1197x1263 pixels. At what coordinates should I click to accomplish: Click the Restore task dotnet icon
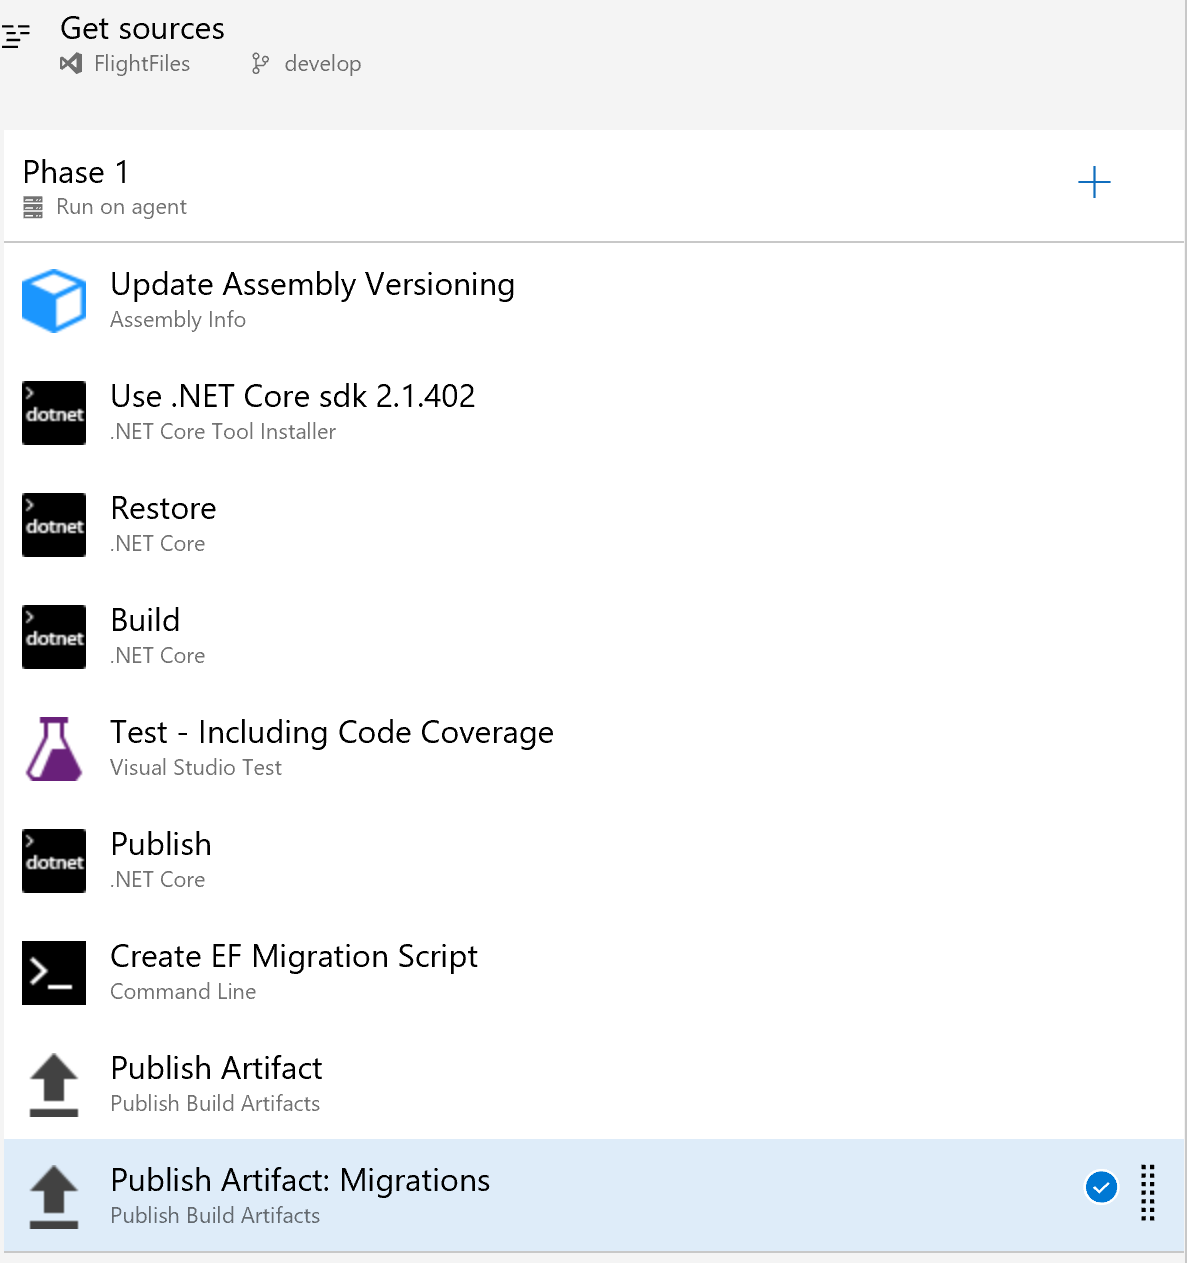tap(54, 525)
